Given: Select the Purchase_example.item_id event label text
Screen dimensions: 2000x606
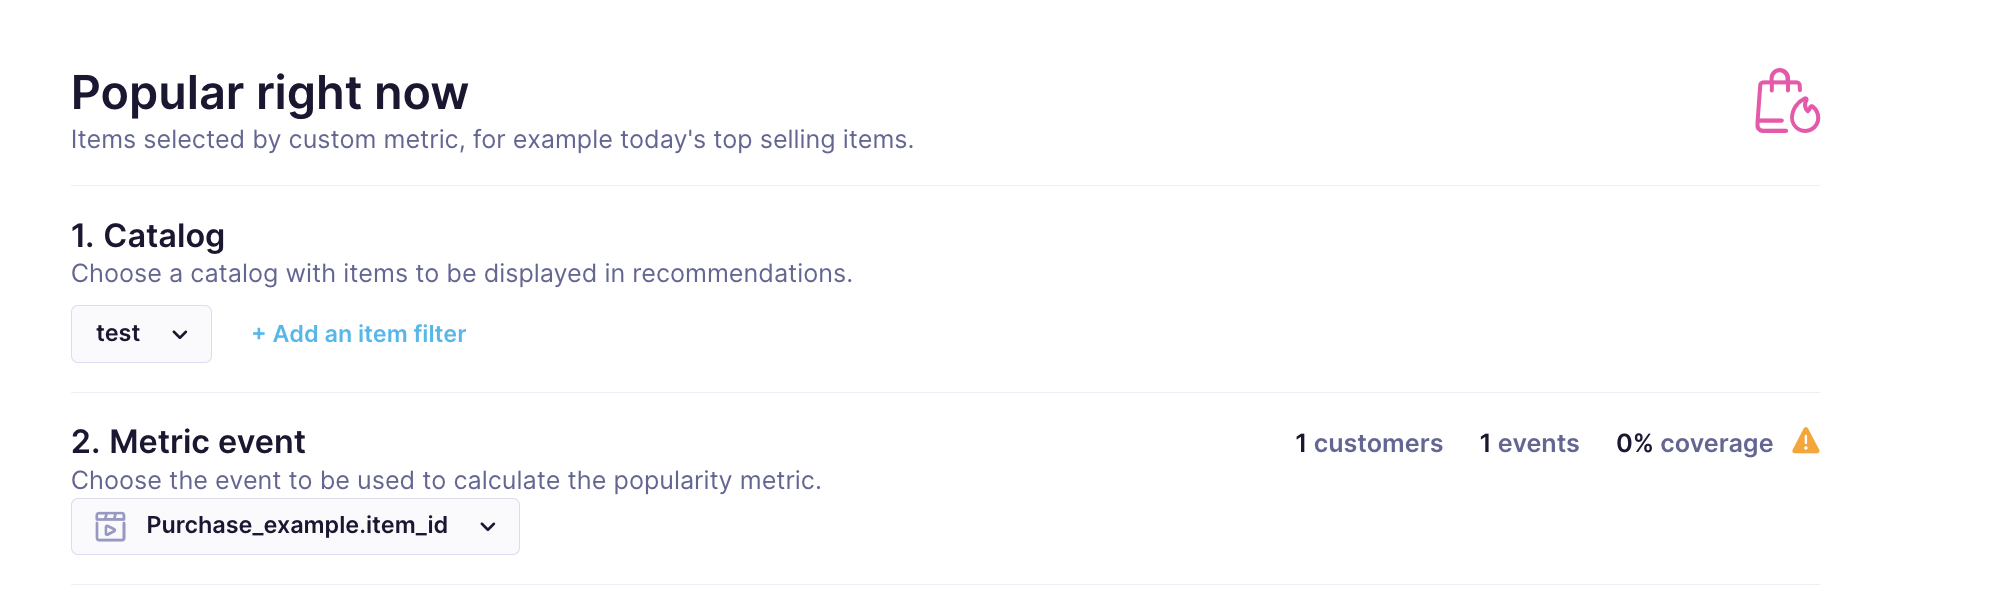Looking at the screenshot, I should 297,526.
